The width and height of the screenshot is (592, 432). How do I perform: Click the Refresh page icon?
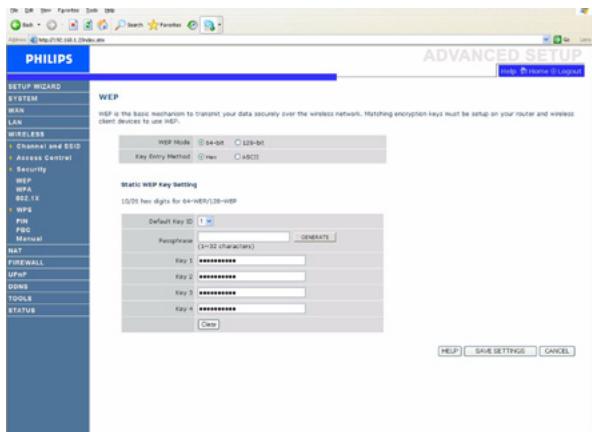coord(88,25)
